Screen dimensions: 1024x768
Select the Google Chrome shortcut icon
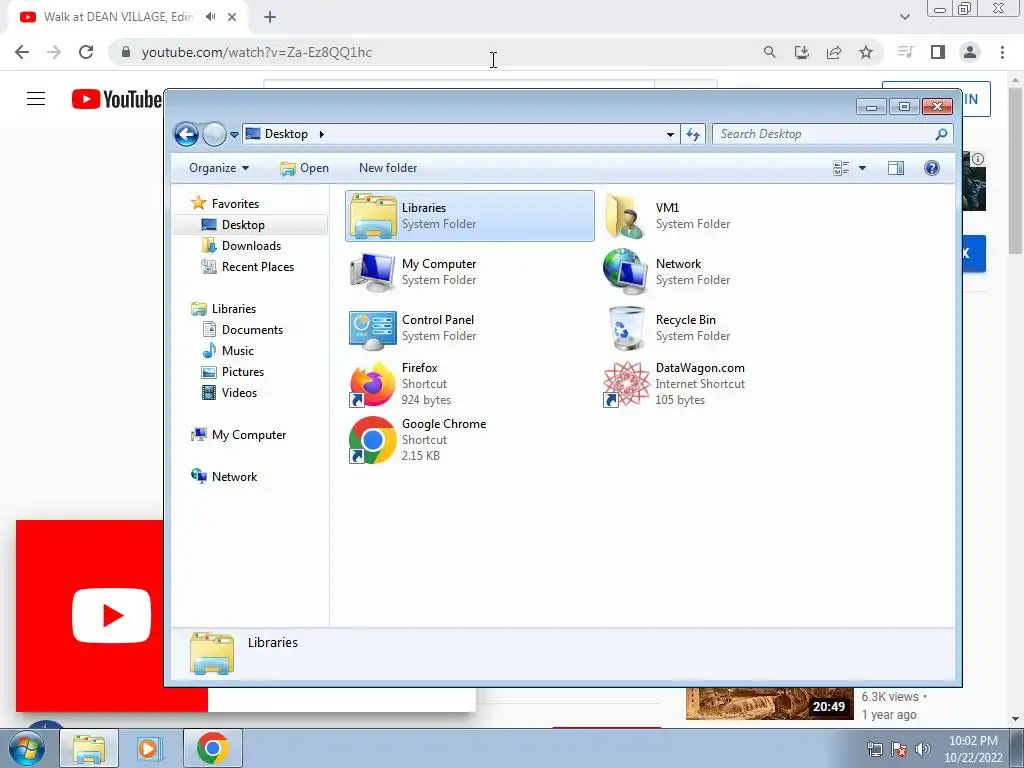372,440
